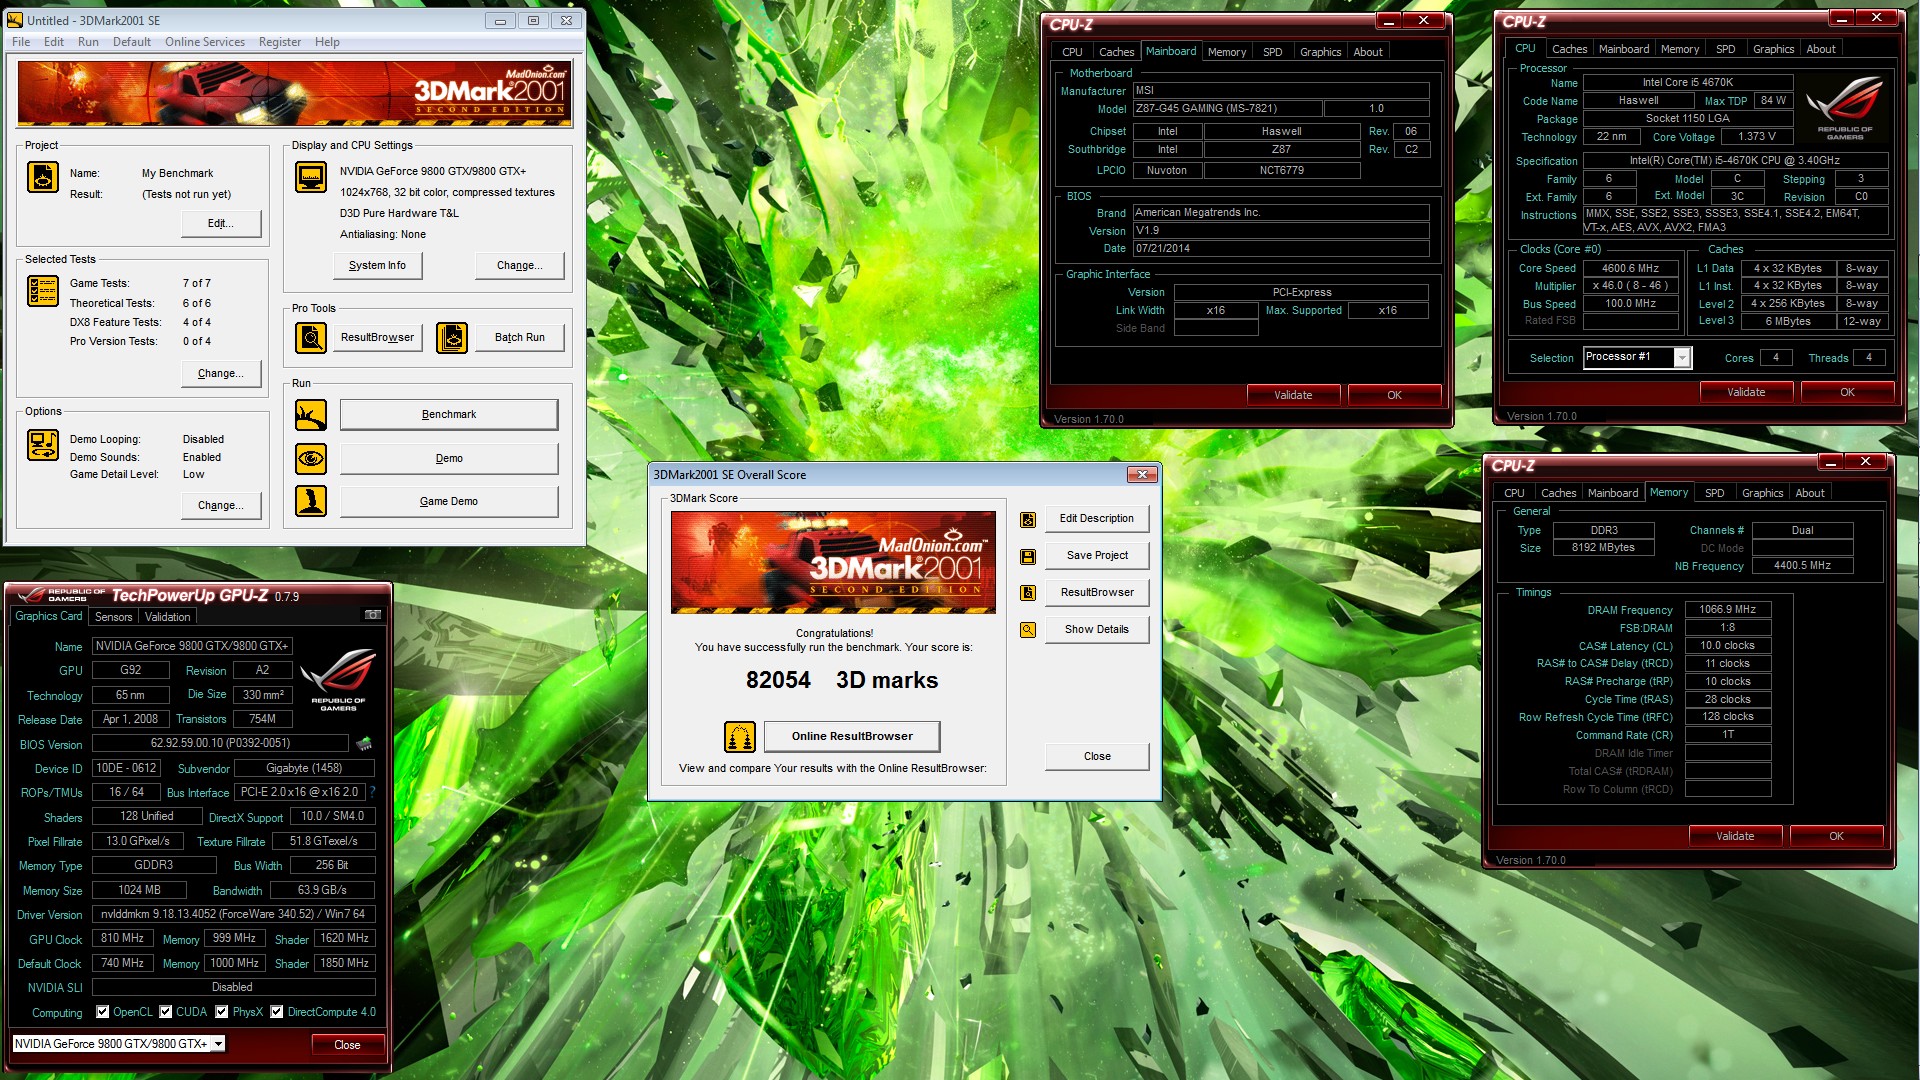Click the Display and CPU Settings monitor icon
The image size is (1920, 1080).
[x=311, y=177]
